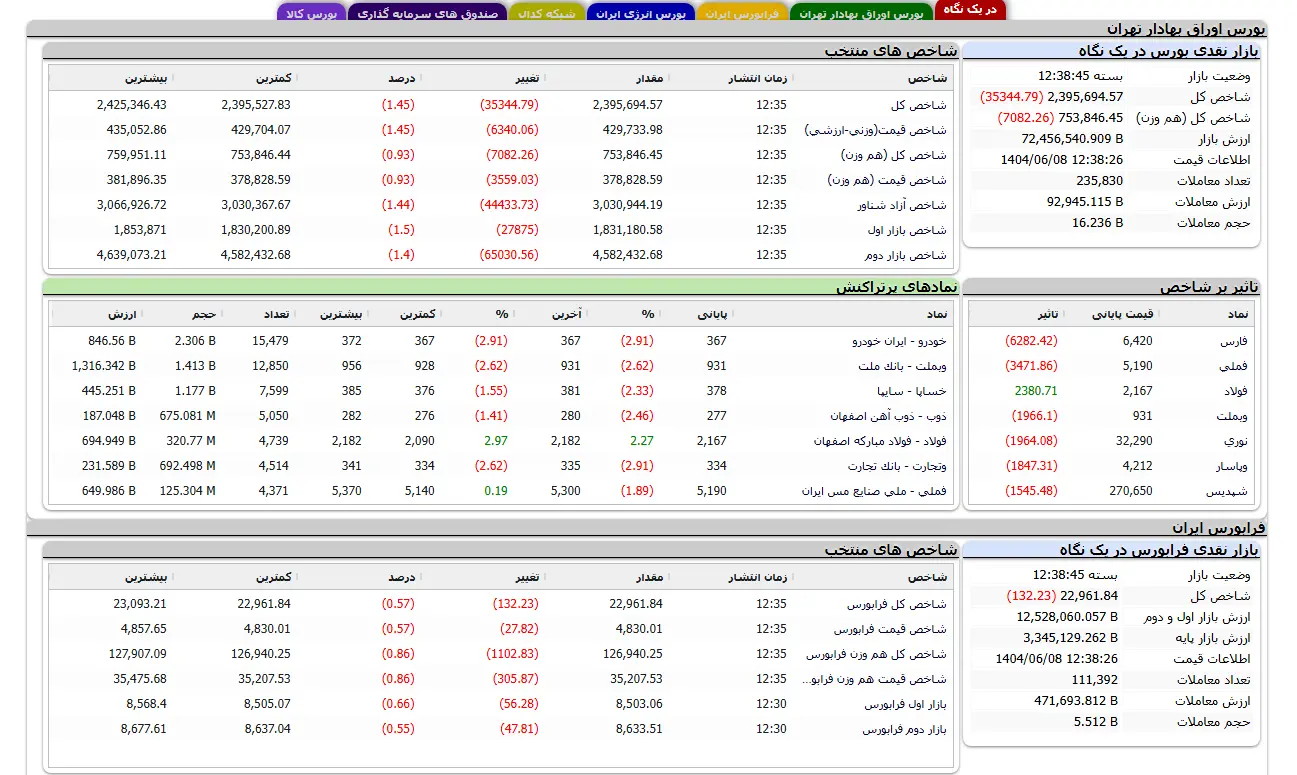The height and width of the screenshot is (775, 1297).
Task: Switch to the بورس کالا tab
Action: [x=310, y=14]
